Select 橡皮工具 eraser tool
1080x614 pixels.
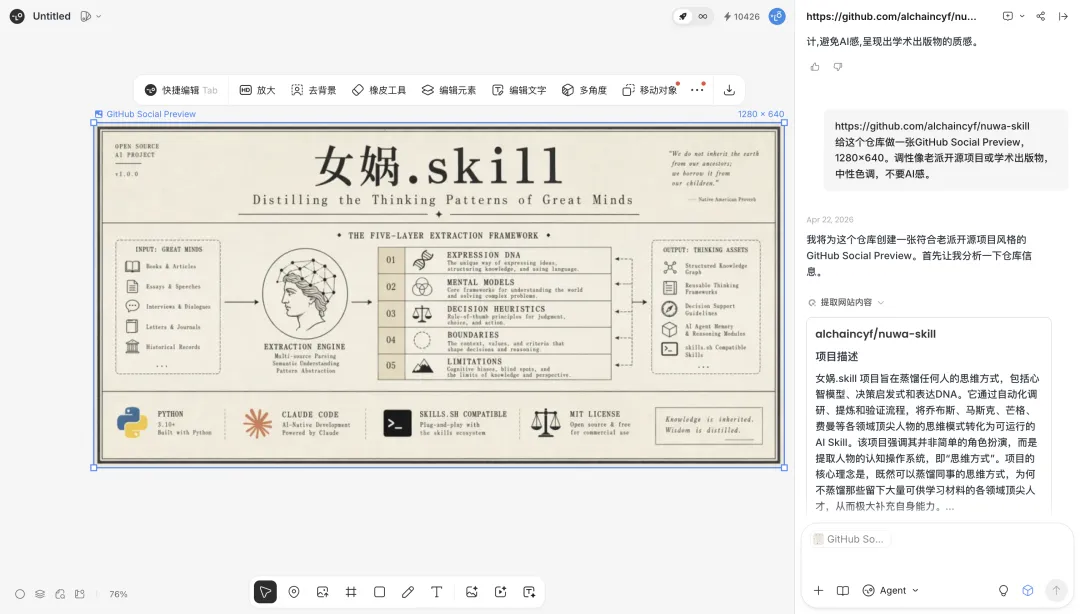tap(379, 90)
